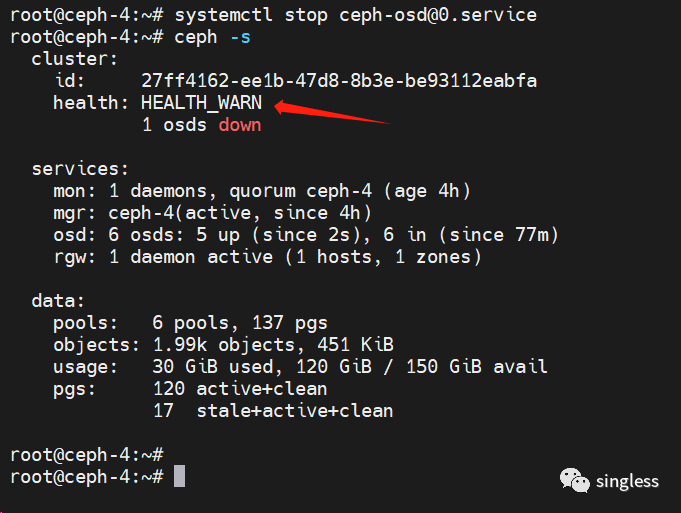Click the HEALTH_WARN status text
The height and width of the screenshot is (513, 681).
pyautogui.click(x=201, y=103)
